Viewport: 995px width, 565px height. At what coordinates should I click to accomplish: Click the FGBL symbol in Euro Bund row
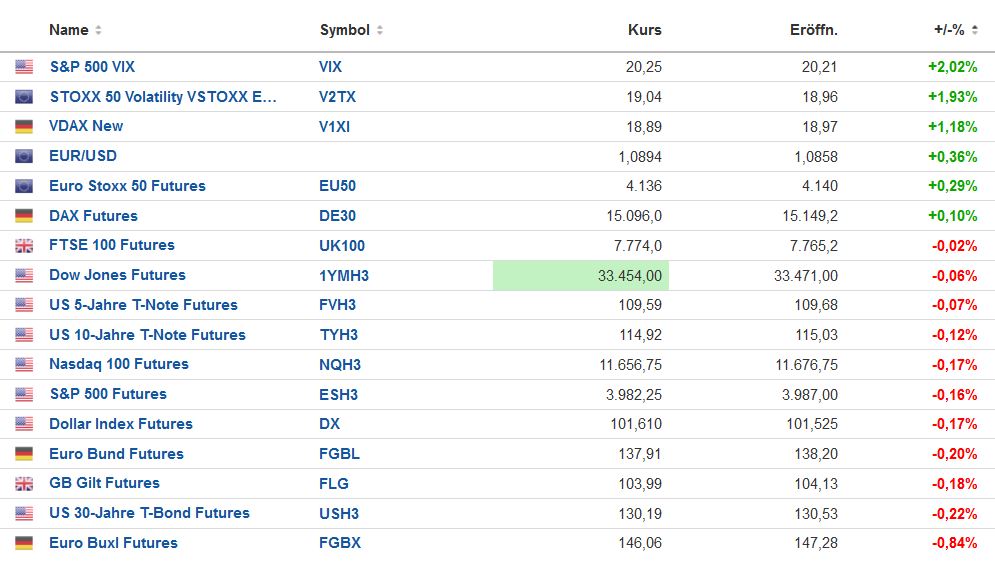click(x=339, y=454)
